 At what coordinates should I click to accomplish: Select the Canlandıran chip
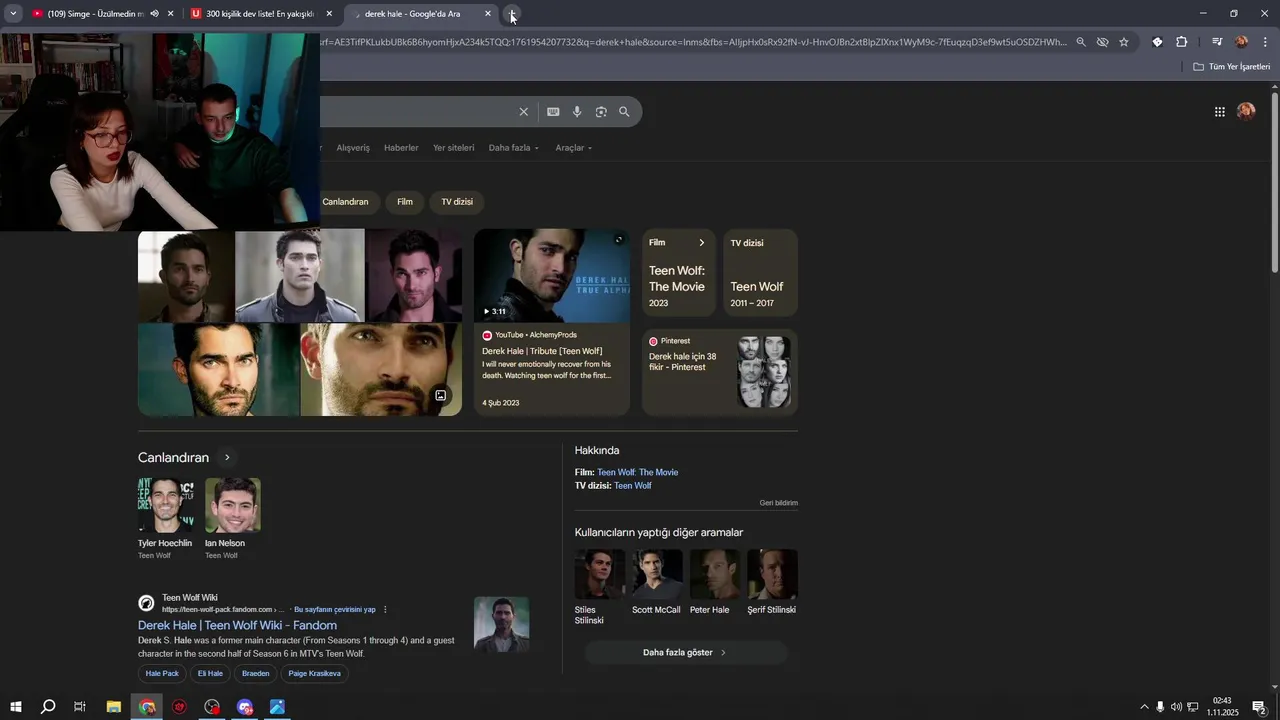[x=345, y=202]
